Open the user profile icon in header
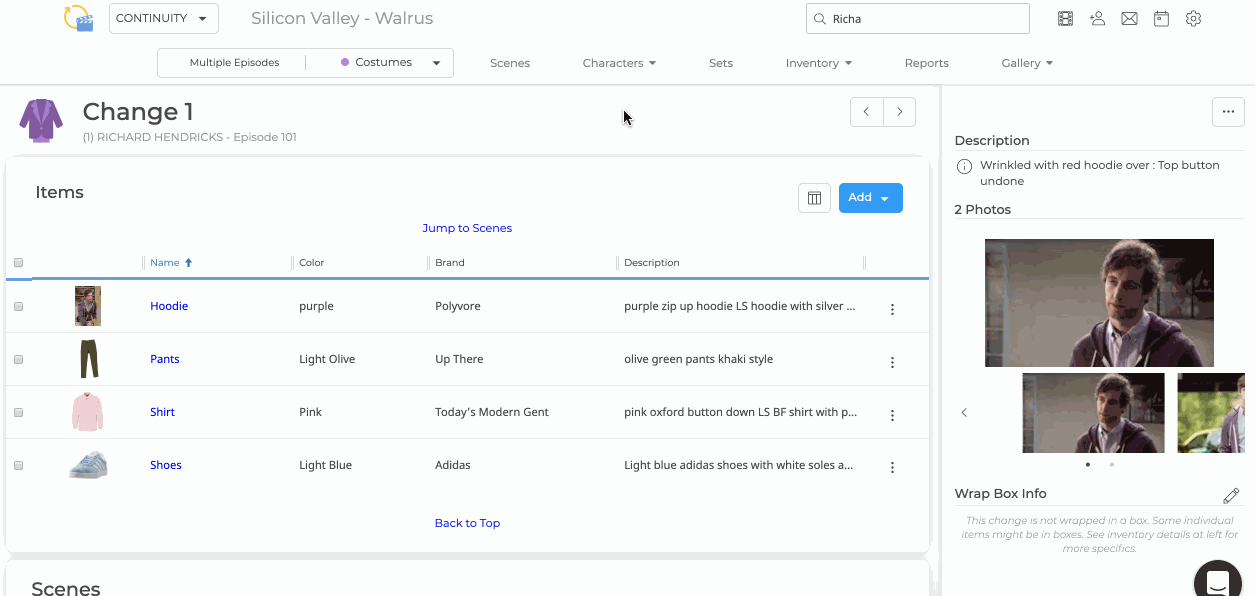1255x596 pixels. coord(1097,18)
